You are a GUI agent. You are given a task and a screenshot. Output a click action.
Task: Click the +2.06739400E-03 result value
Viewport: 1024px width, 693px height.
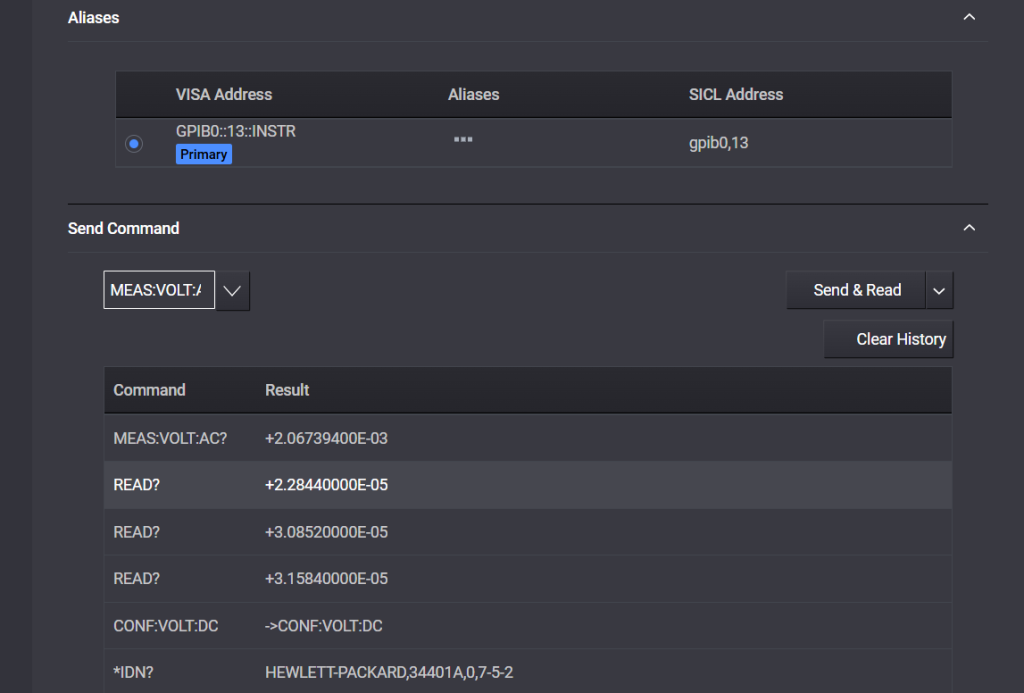327,438
